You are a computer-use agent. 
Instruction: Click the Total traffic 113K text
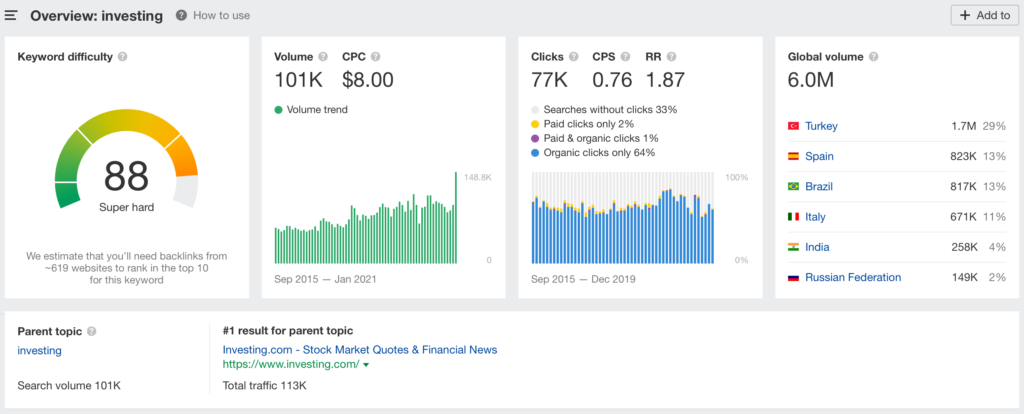pyautogui.click(x=264, y=385)
